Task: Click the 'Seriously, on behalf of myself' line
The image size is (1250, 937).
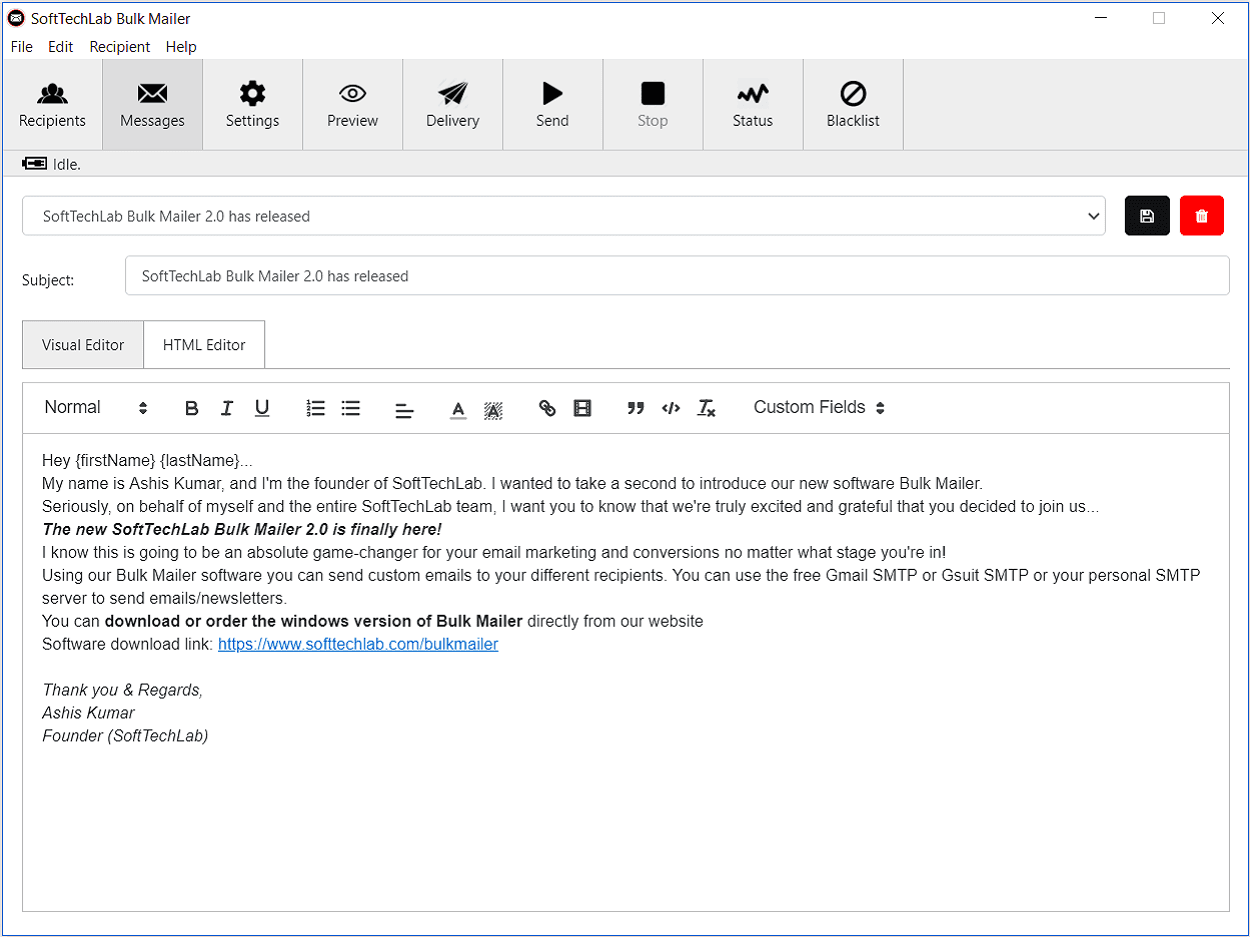Action: pos(570,506)
